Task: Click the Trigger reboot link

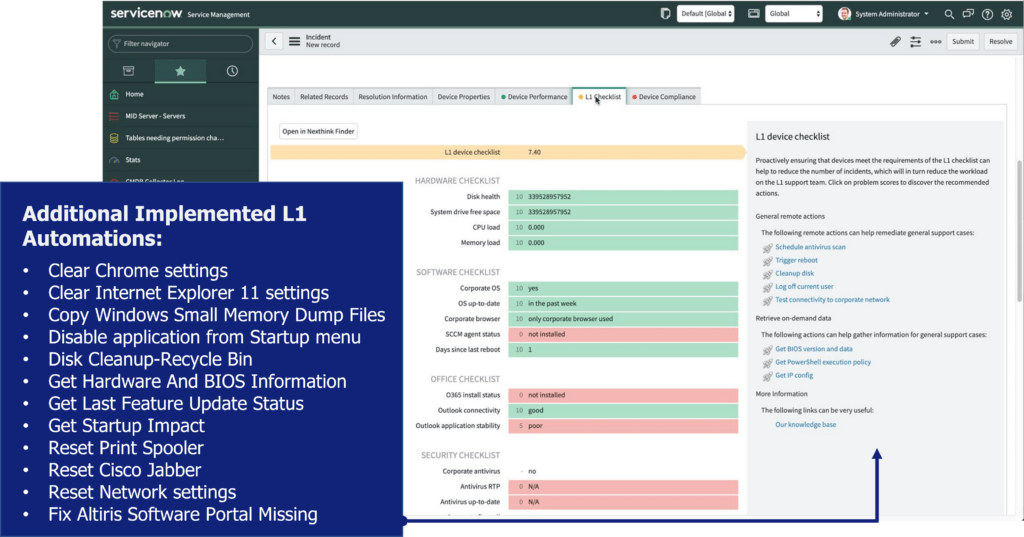Action: [x=796, y=260]
